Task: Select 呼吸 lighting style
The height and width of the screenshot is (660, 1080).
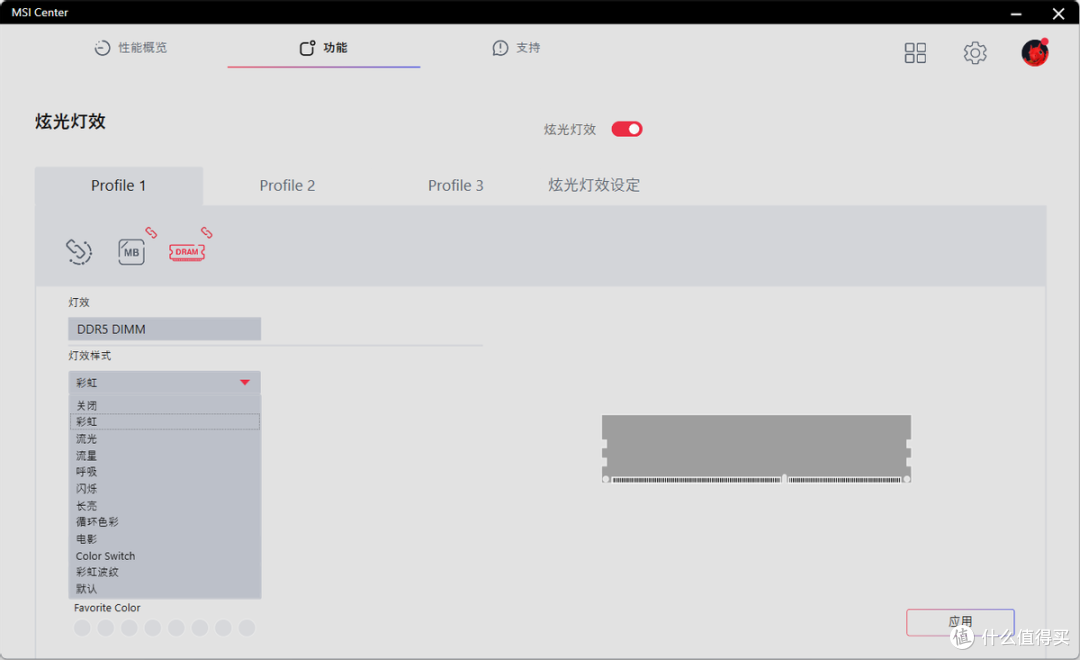Action: click(165, 472)
